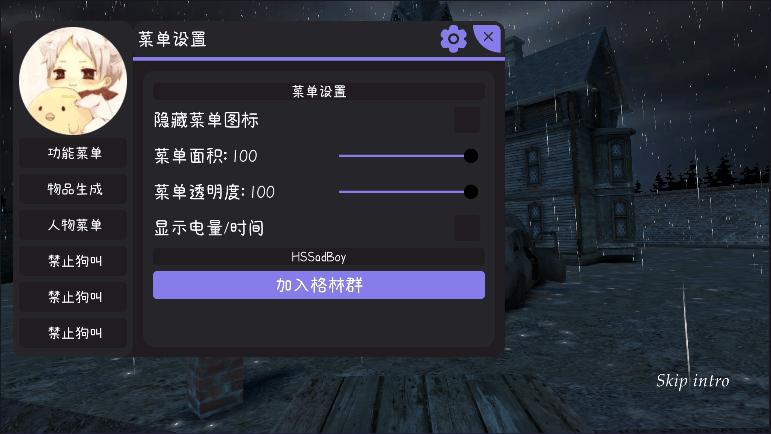
Task: Click the anime avatar profile picture
Action: (73, 81)
